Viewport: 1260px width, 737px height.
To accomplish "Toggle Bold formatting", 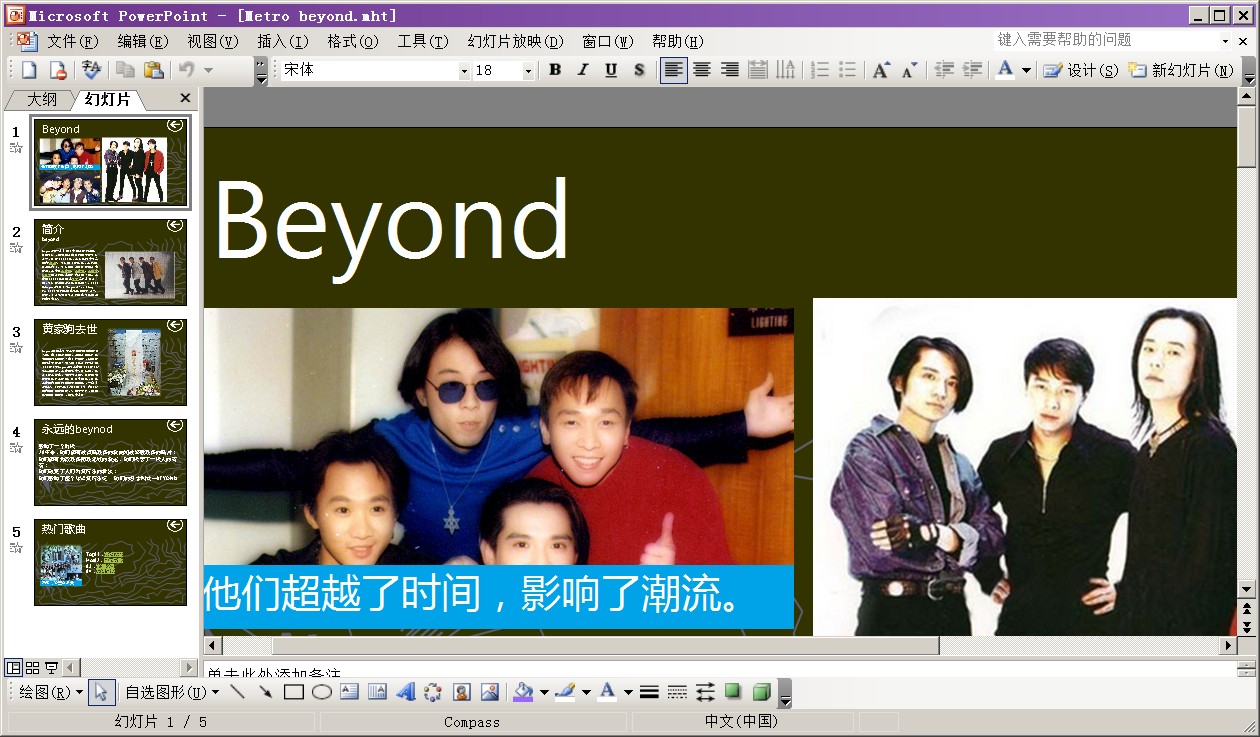I will click(555, 70).
